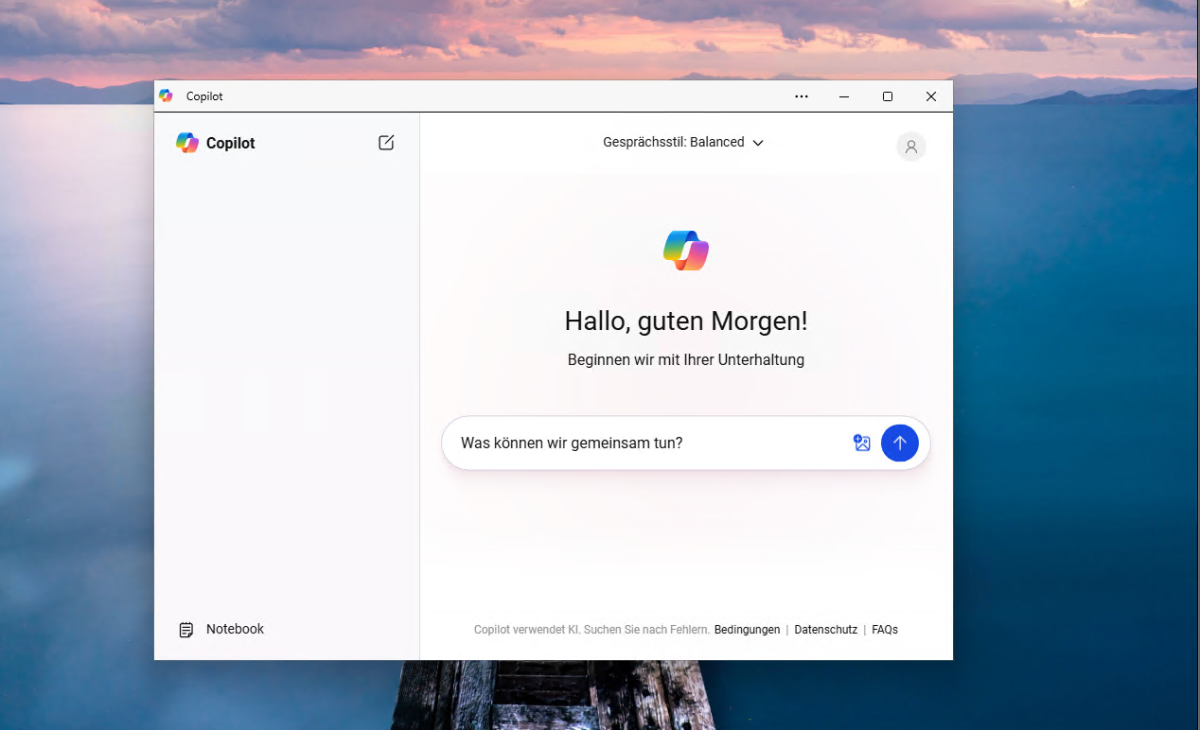Click the Copilot logo in the left sidebar
The image size is (1200, 730).
pyautogui.click(x=187, y=143)
